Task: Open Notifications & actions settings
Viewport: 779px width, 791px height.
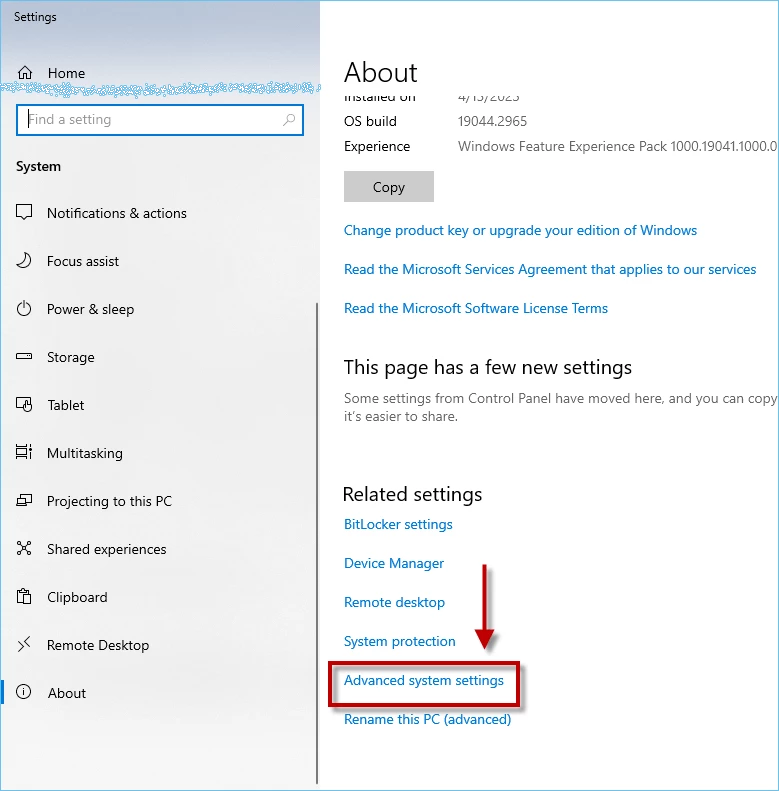Action: [x=117, y=213]
